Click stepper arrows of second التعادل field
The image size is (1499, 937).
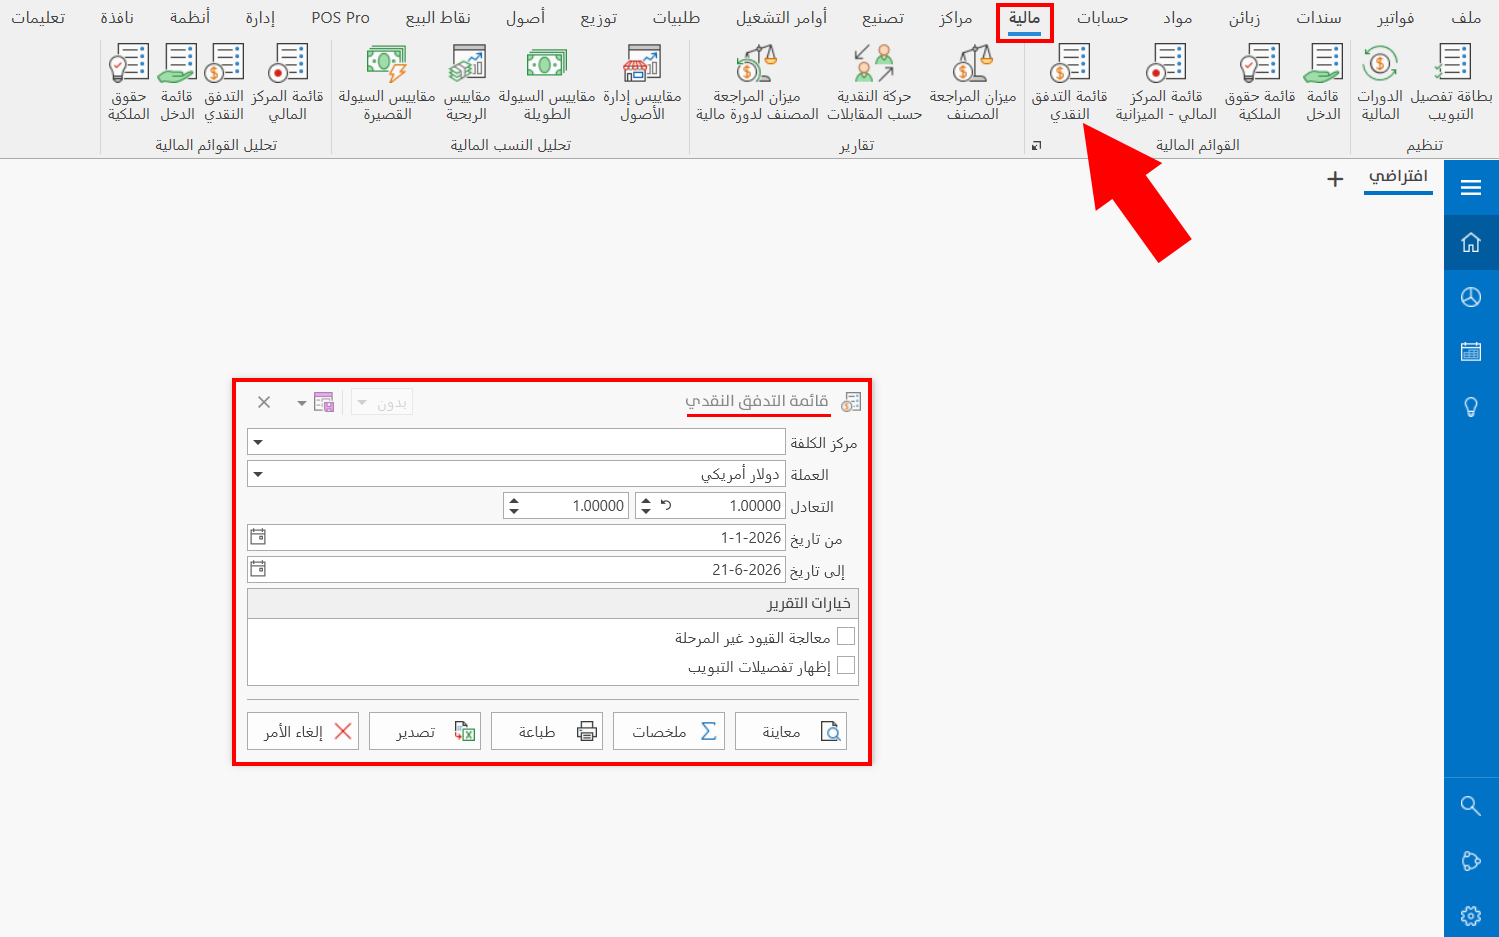pos(514,506)
